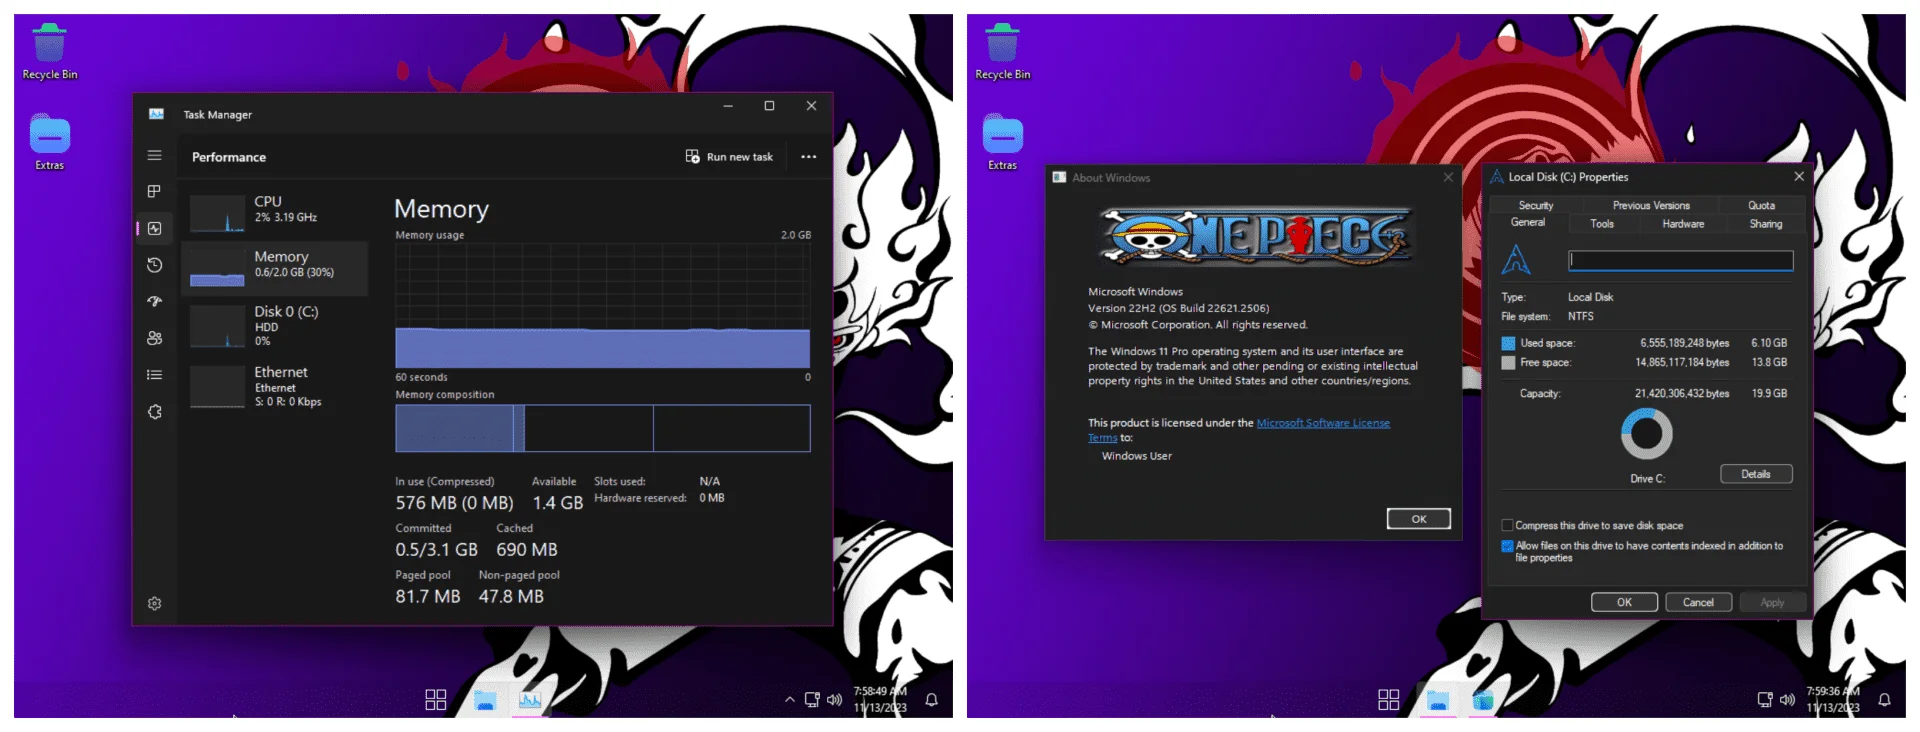Open Processes page icon in Task Manager
1920x732 pixels.
pos(154,191)
